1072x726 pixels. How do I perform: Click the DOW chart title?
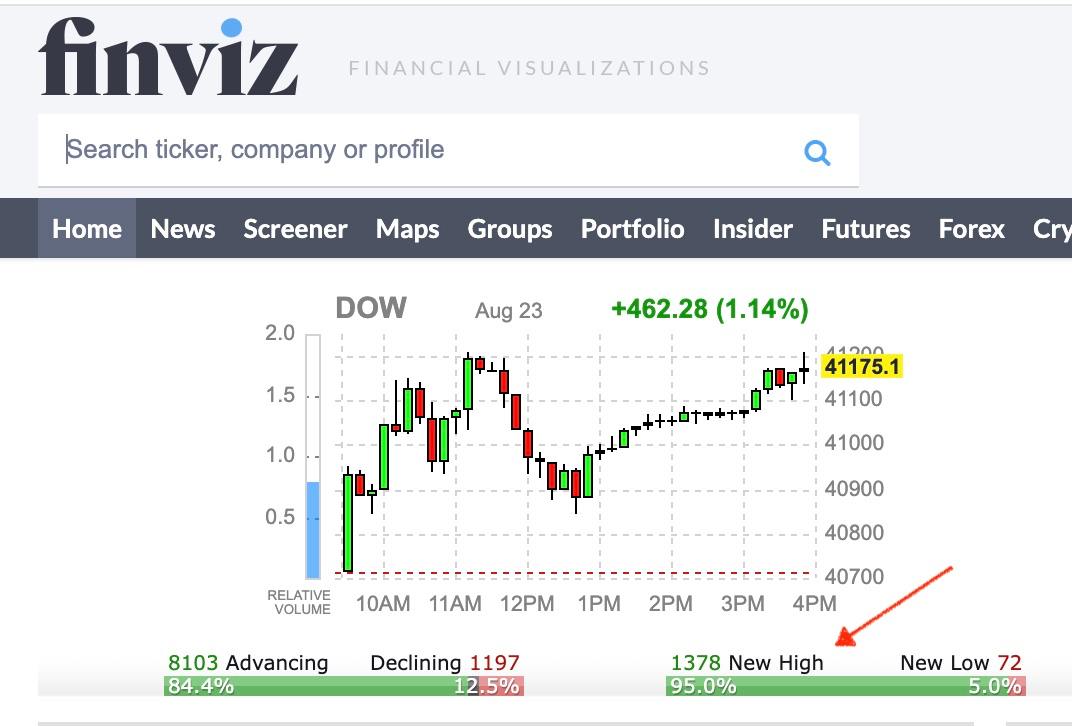click(x=371, y=308)
